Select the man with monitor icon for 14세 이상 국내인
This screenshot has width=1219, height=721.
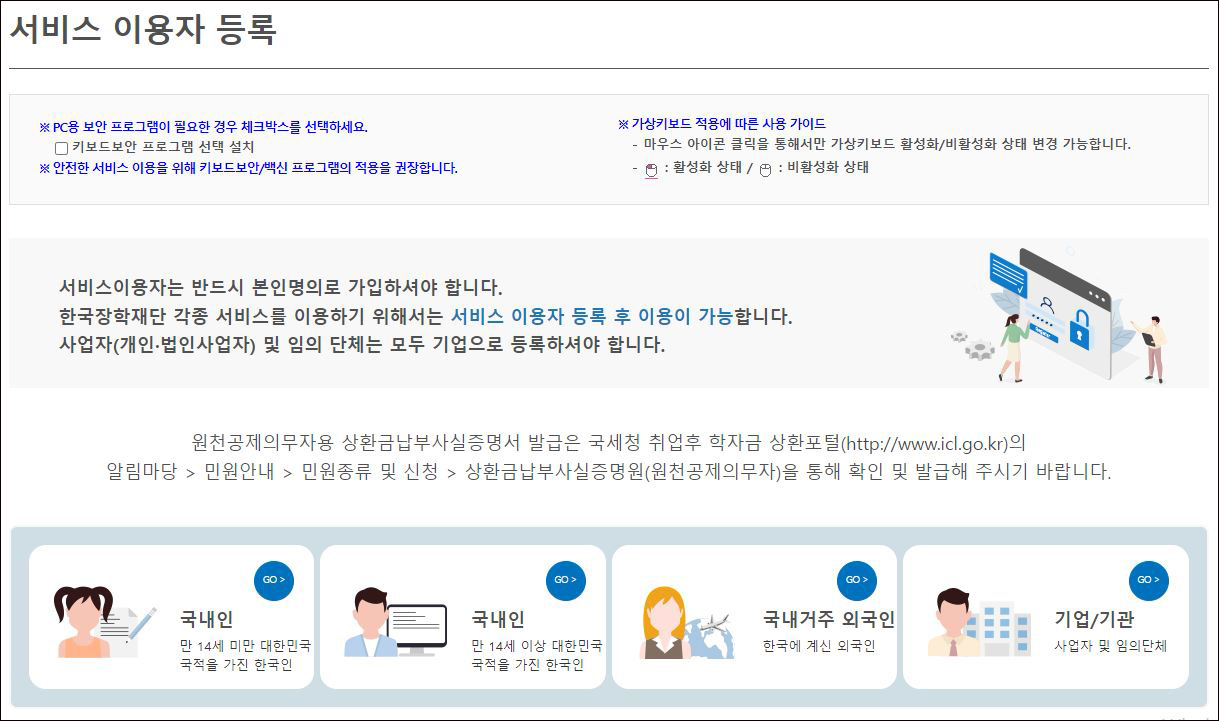click(394, 622)
